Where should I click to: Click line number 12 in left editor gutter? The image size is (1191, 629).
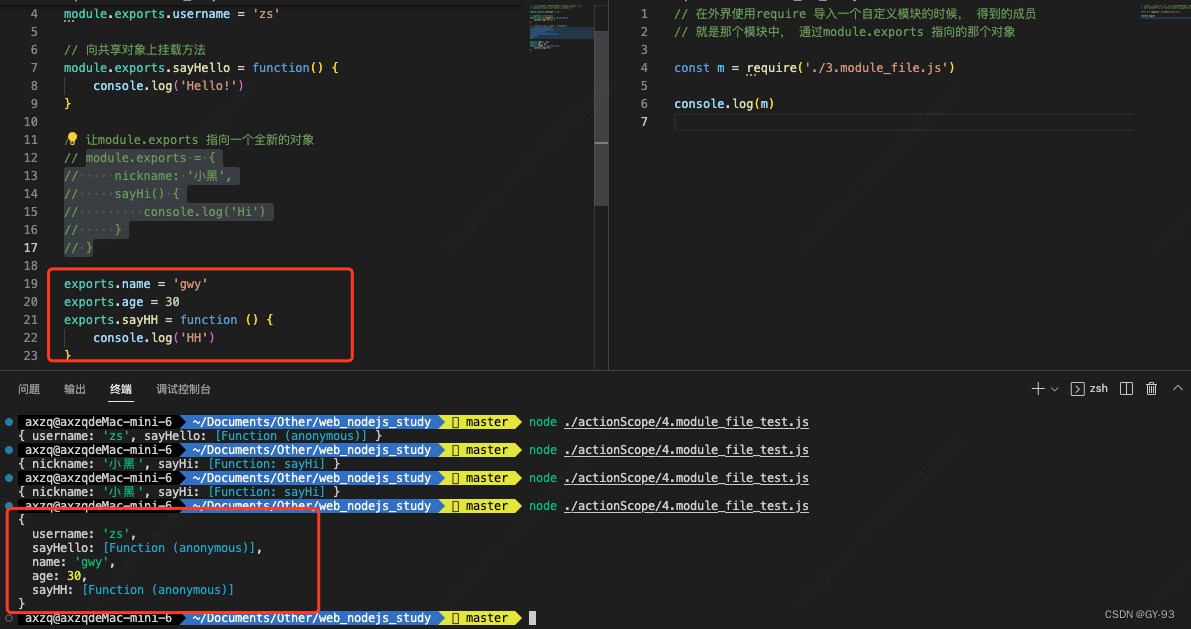click(30, 157)
